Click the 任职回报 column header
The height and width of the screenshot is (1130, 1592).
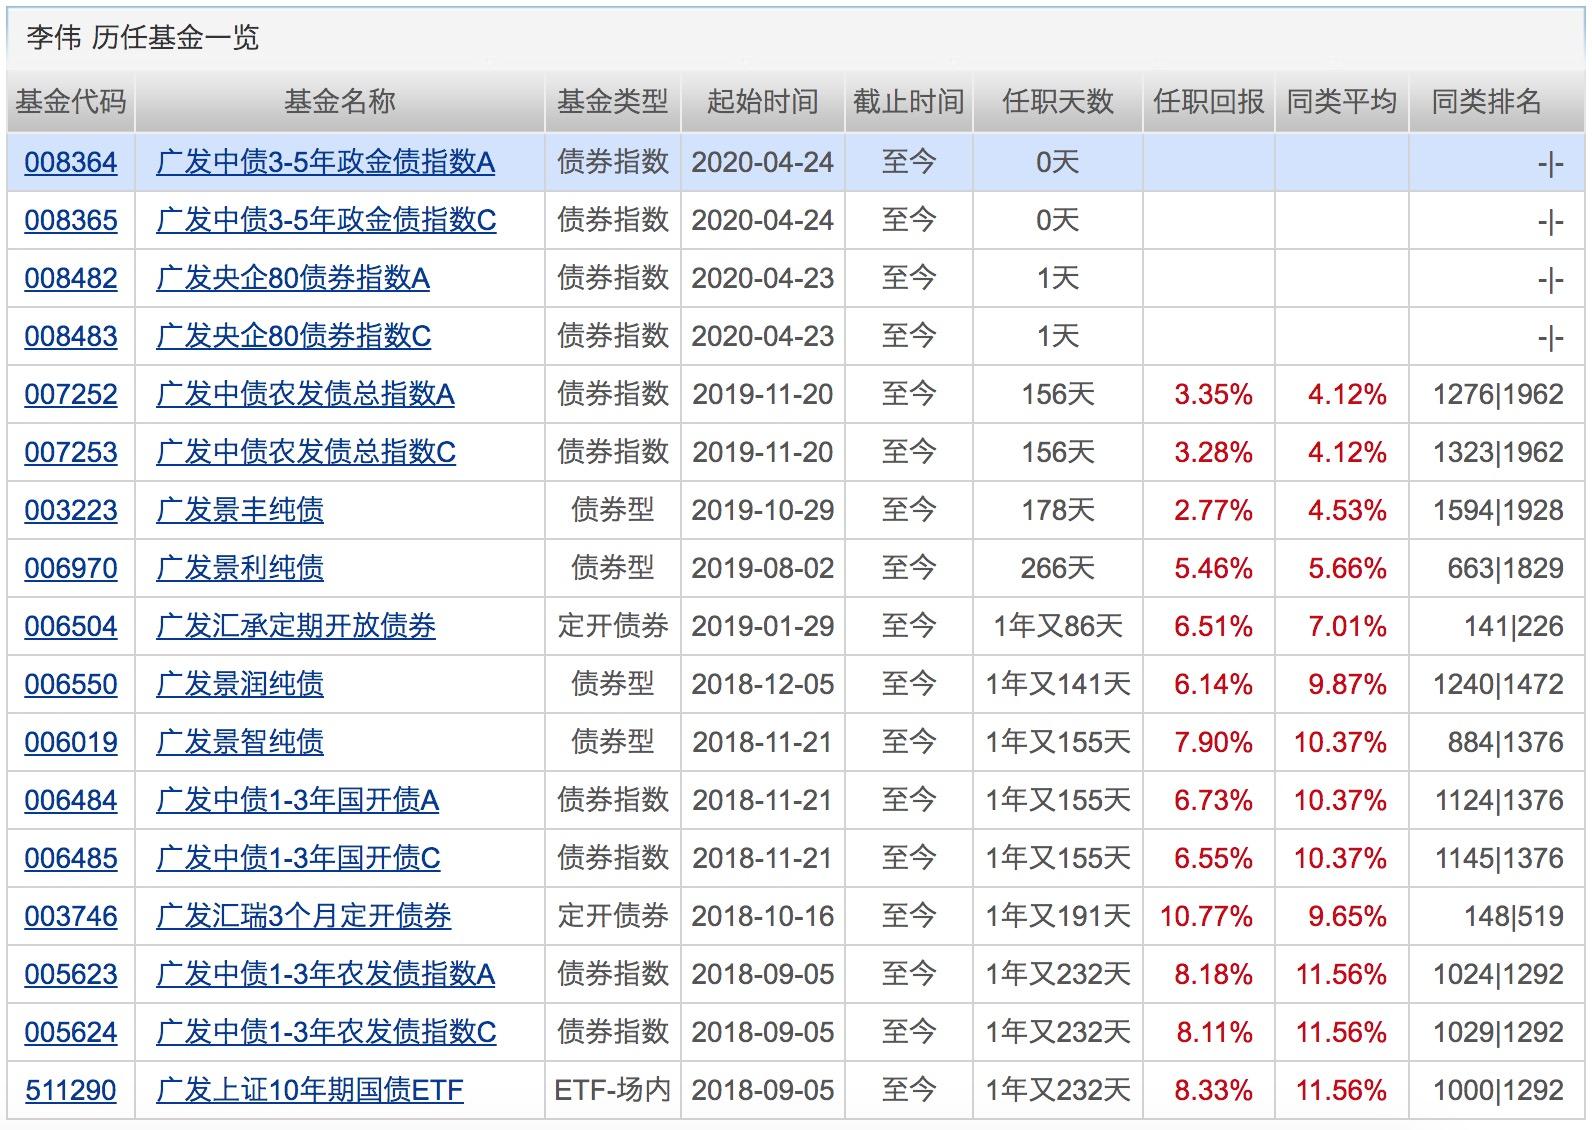[1209, 101]
